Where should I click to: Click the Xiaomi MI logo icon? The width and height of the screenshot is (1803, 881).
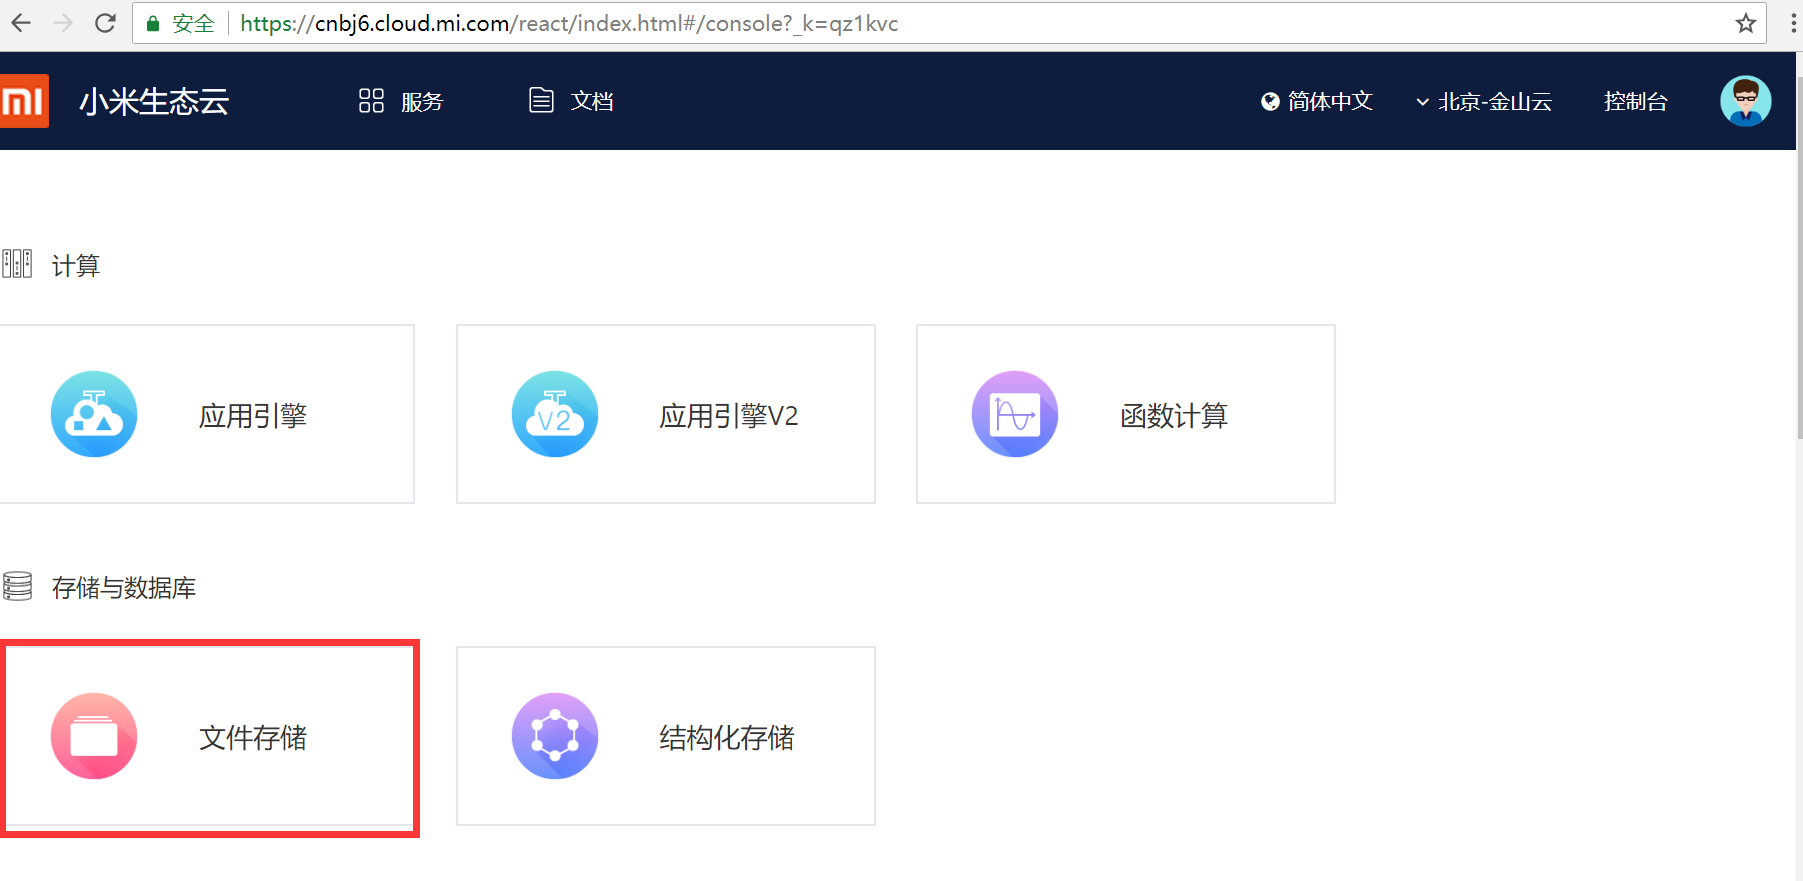24,101
